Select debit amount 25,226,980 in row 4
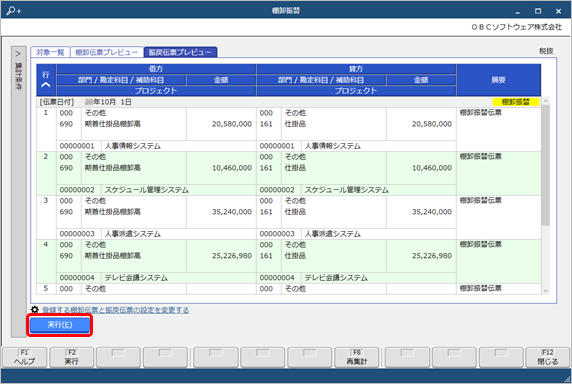The width and height of the screenshot is (572, 384). [232, 256]
